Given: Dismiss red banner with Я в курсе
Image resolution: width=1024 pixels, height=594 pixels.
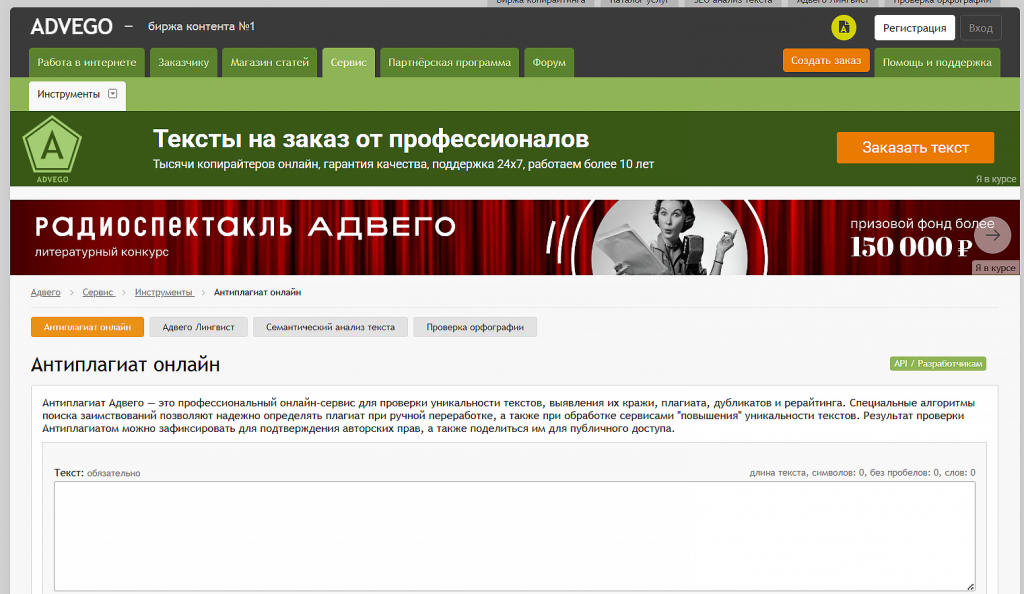Looking at the screenshot, I should click(x=995, y=268).
